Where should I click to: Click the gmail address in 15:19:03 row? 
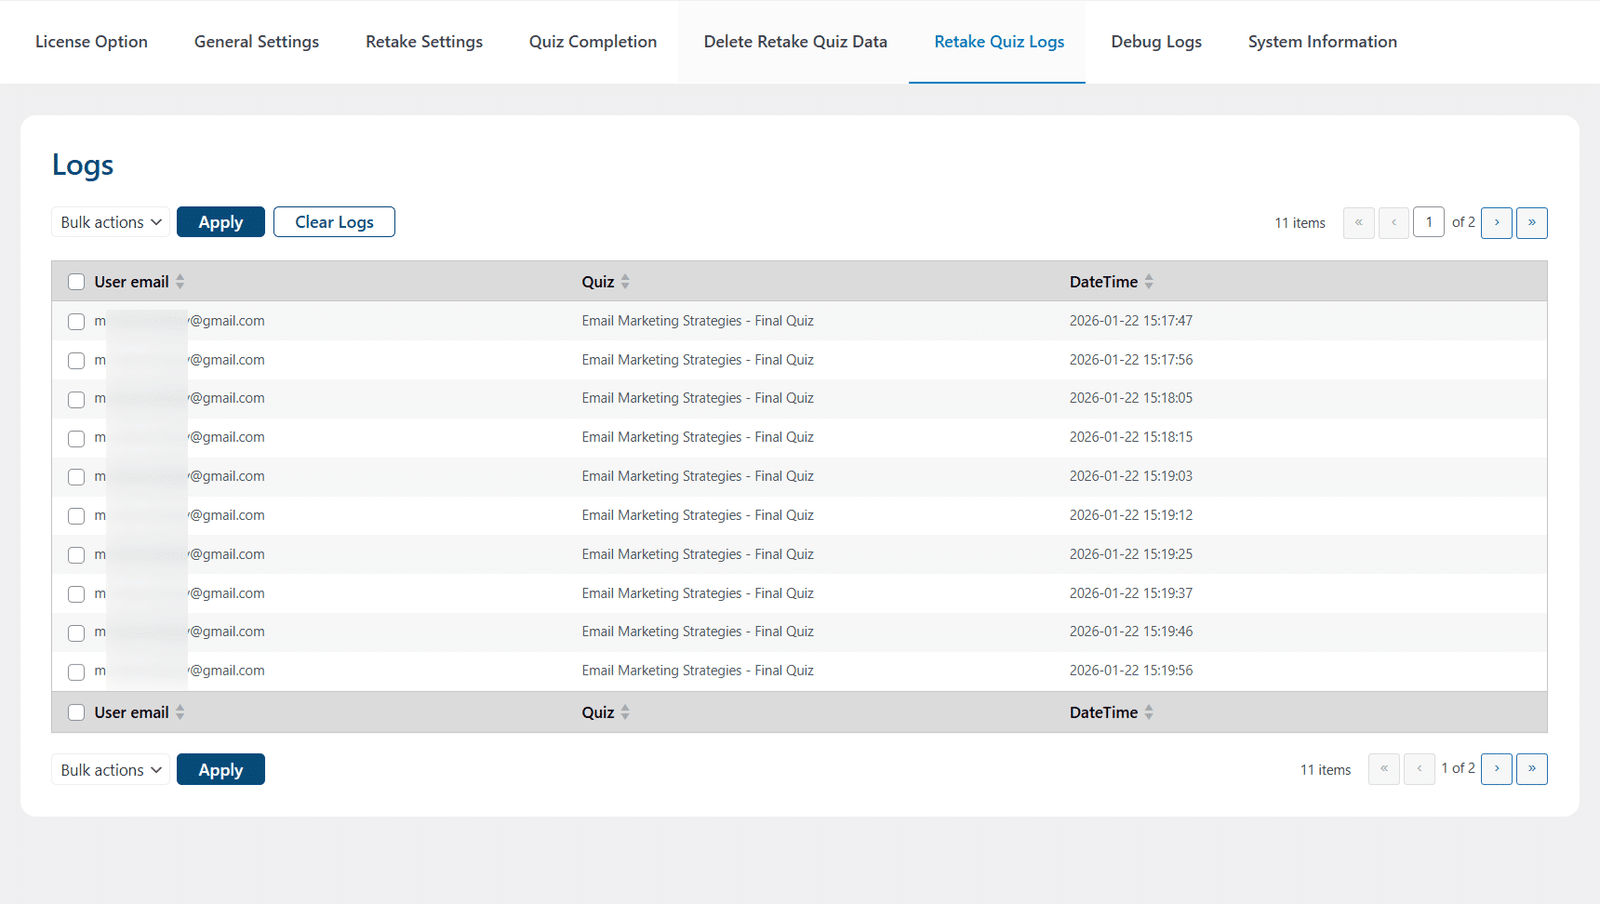point(180,476)
